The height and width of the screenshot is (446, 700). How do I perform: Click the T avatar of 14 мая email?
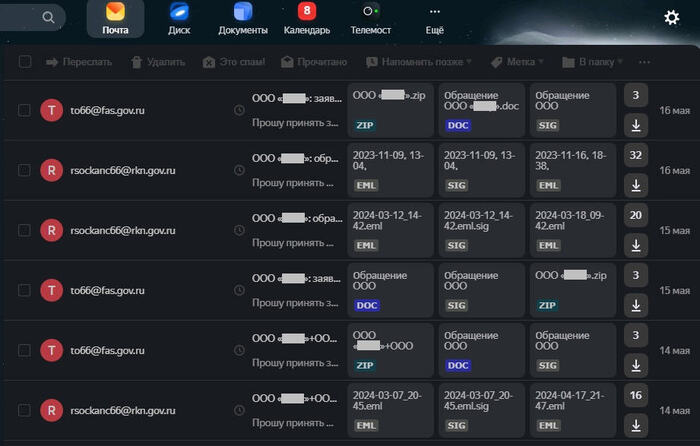pyautogui.click(x=51, y=350)
